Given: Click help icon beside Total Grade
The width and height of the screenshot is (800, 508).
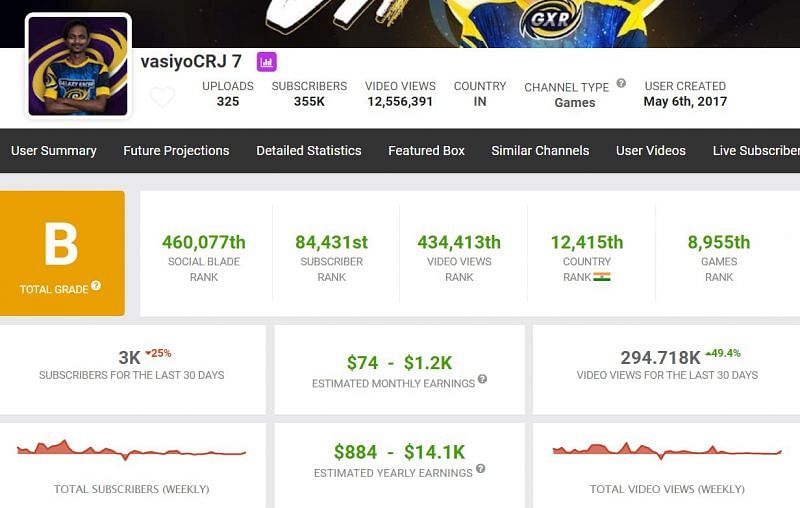Looking at the screenshot, I should [96, 286].
